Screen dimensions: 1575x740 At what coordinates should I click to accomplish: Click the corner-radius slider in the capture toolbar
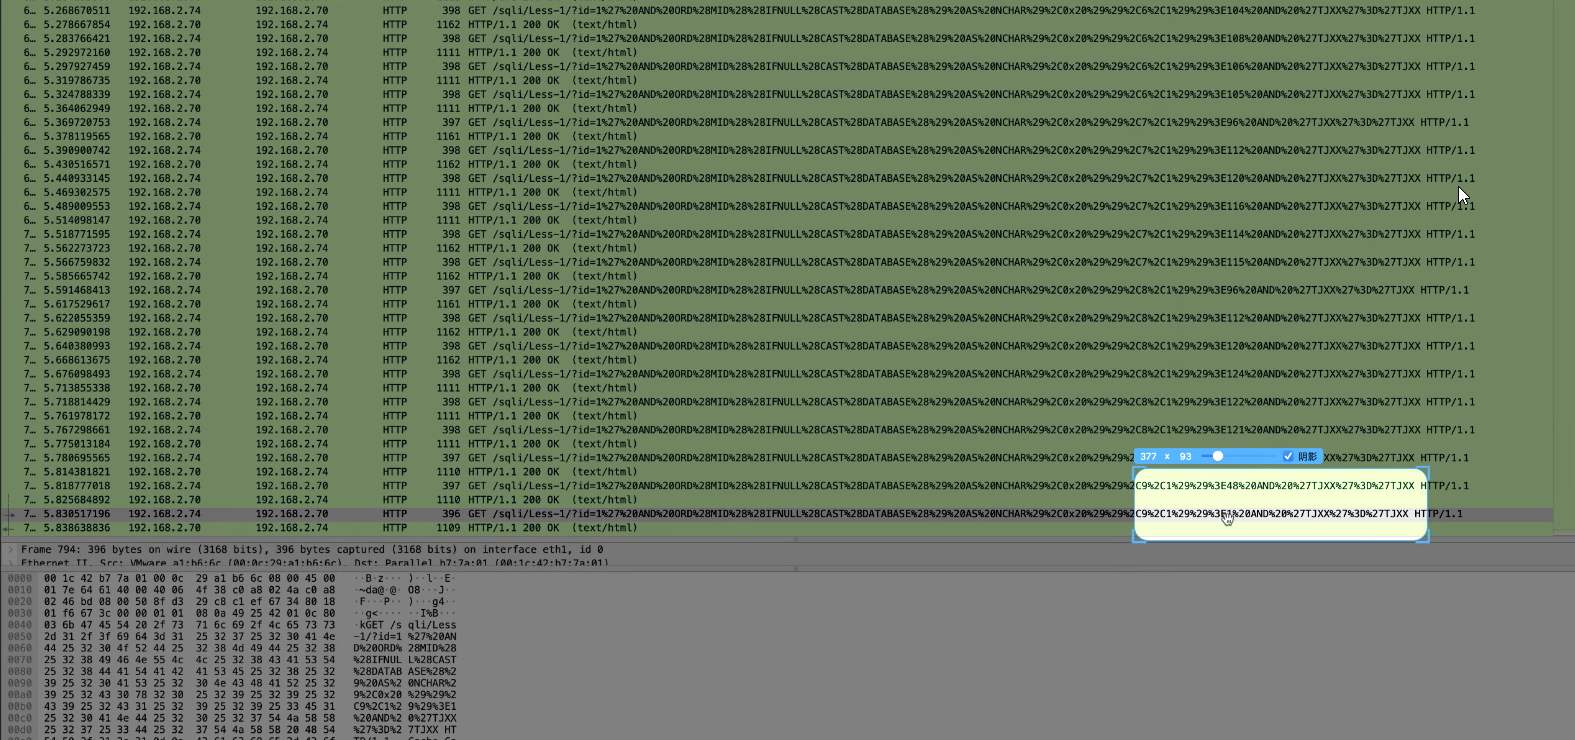pos(1240,456)
